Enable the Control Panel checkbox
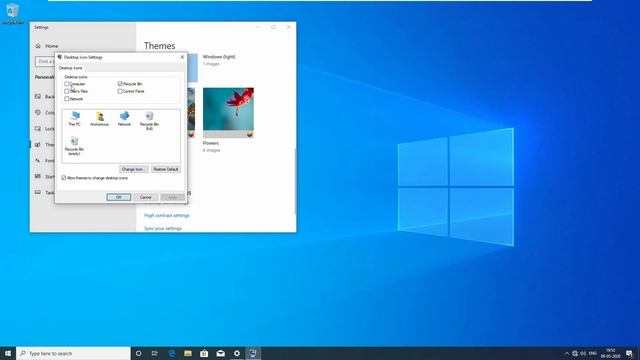 pos(120,91)
